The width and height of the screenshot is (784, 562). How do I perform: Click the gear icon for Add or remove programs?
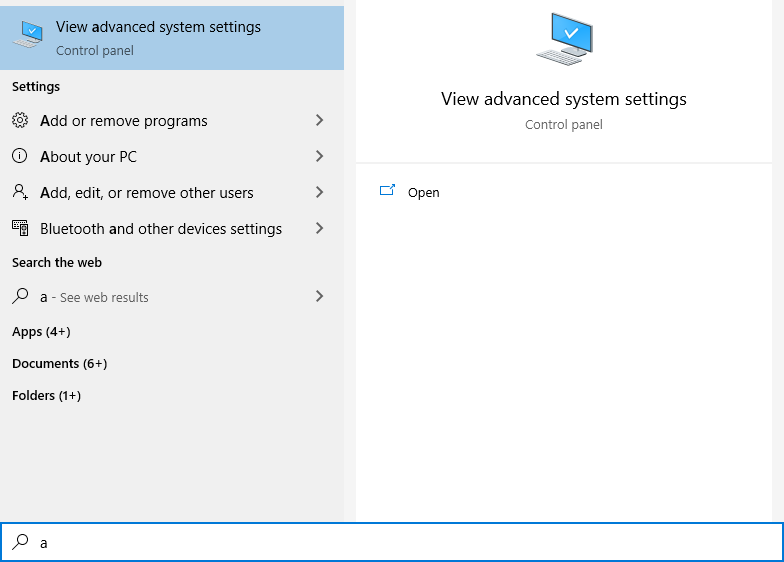20,121
